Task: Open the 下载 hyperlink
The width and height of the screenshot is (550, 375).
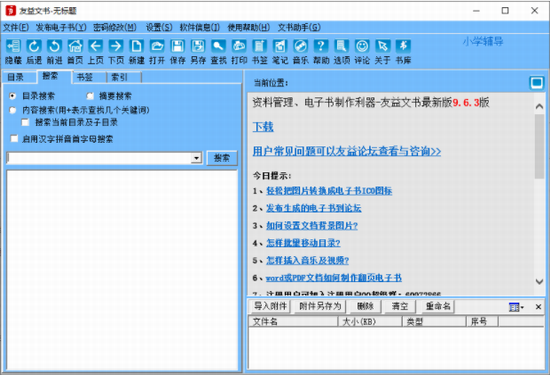Action: point(263,127)
